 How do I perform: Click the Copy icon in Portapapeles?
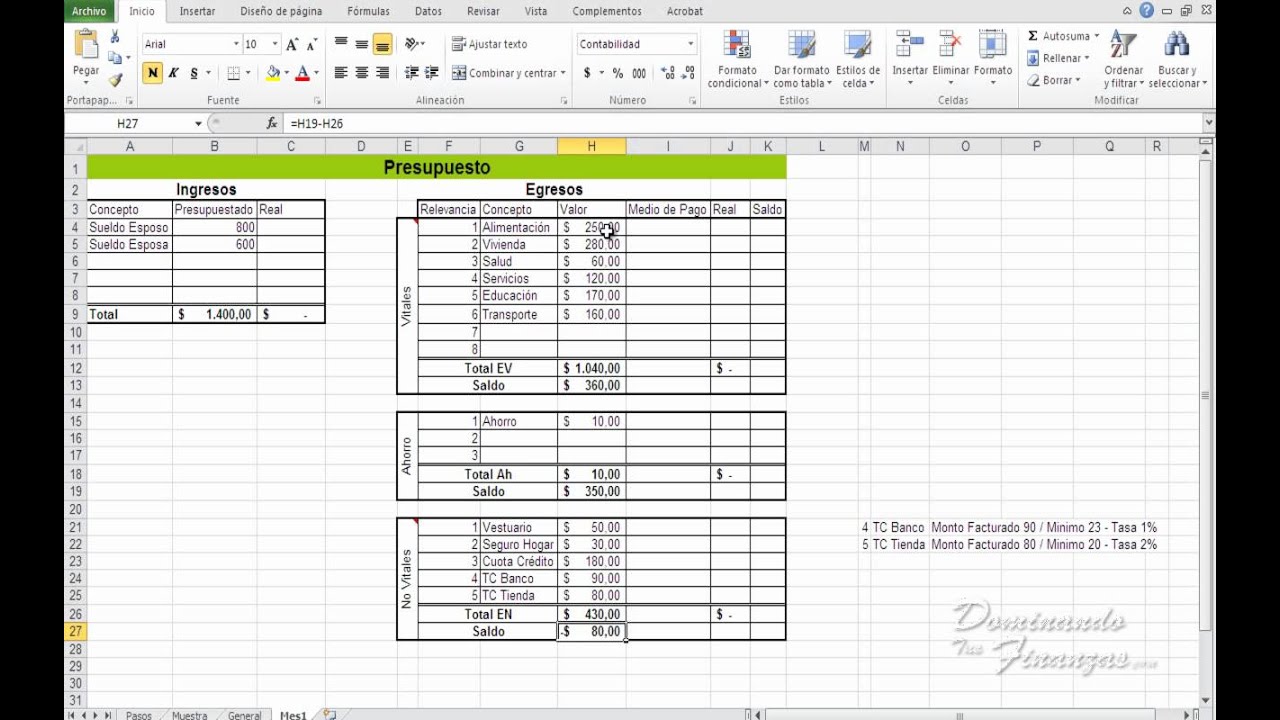pos(115,59)
